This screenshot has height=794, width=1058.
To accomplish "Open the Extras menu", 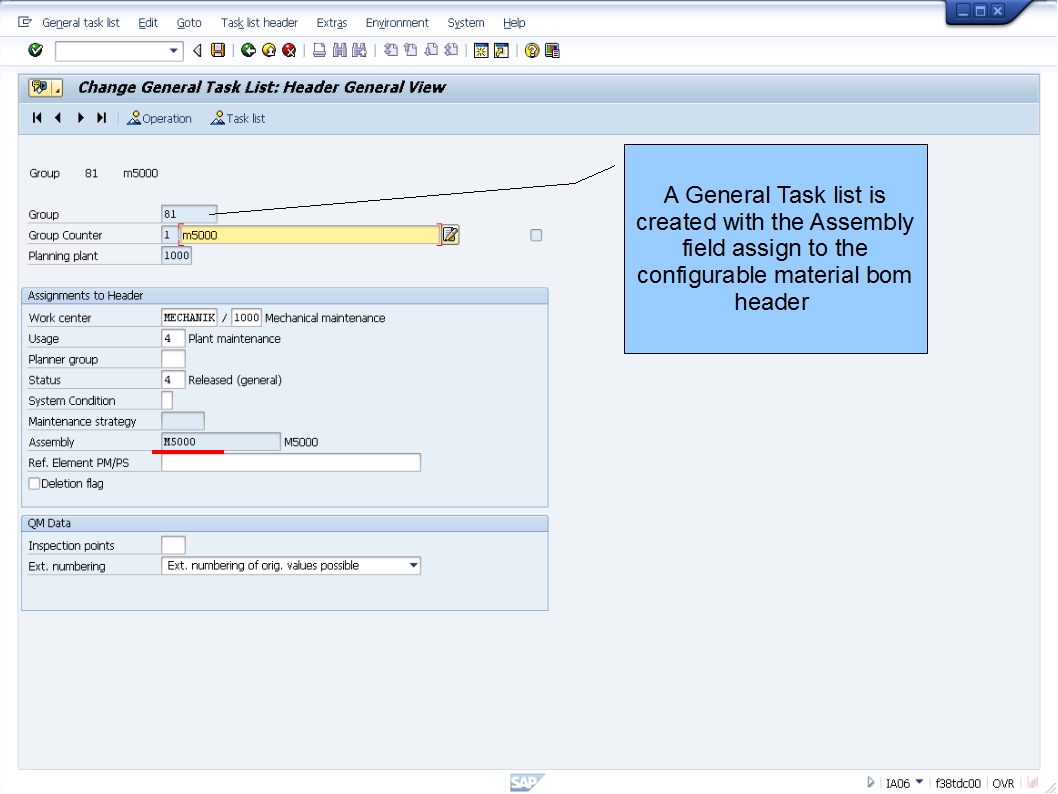I will (x=331, y=22).
